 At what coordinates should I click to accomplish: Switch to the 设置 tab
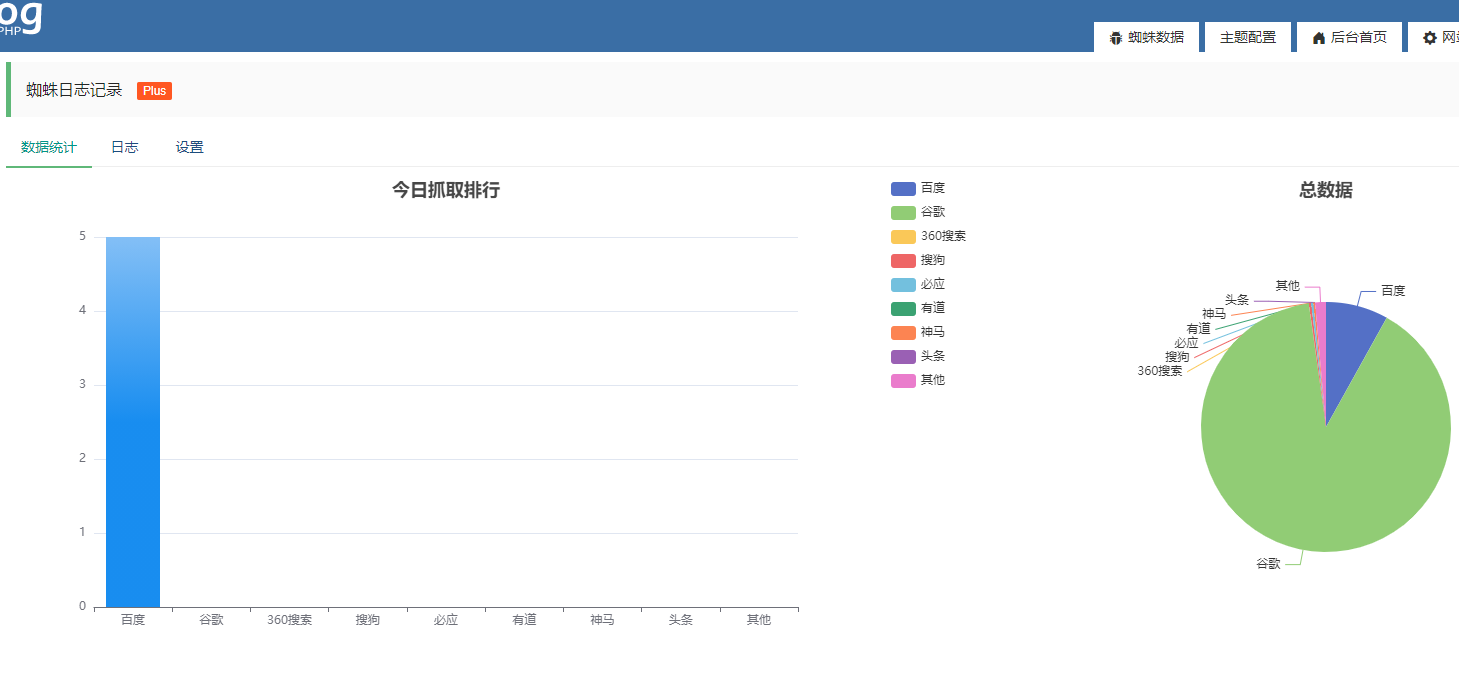(x=190, y=147)
